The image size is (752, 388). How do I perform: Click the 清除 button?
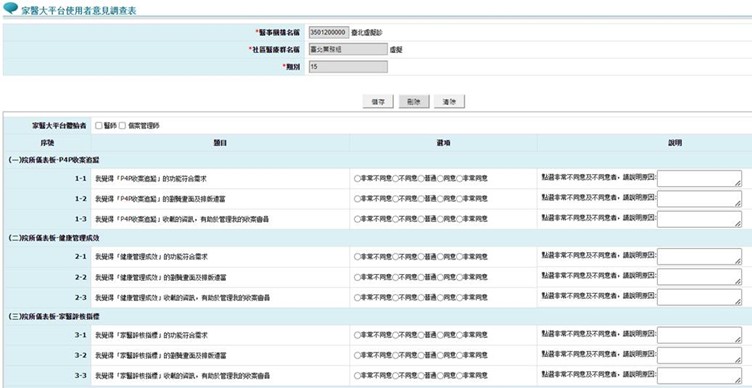[x=449, y=102]
